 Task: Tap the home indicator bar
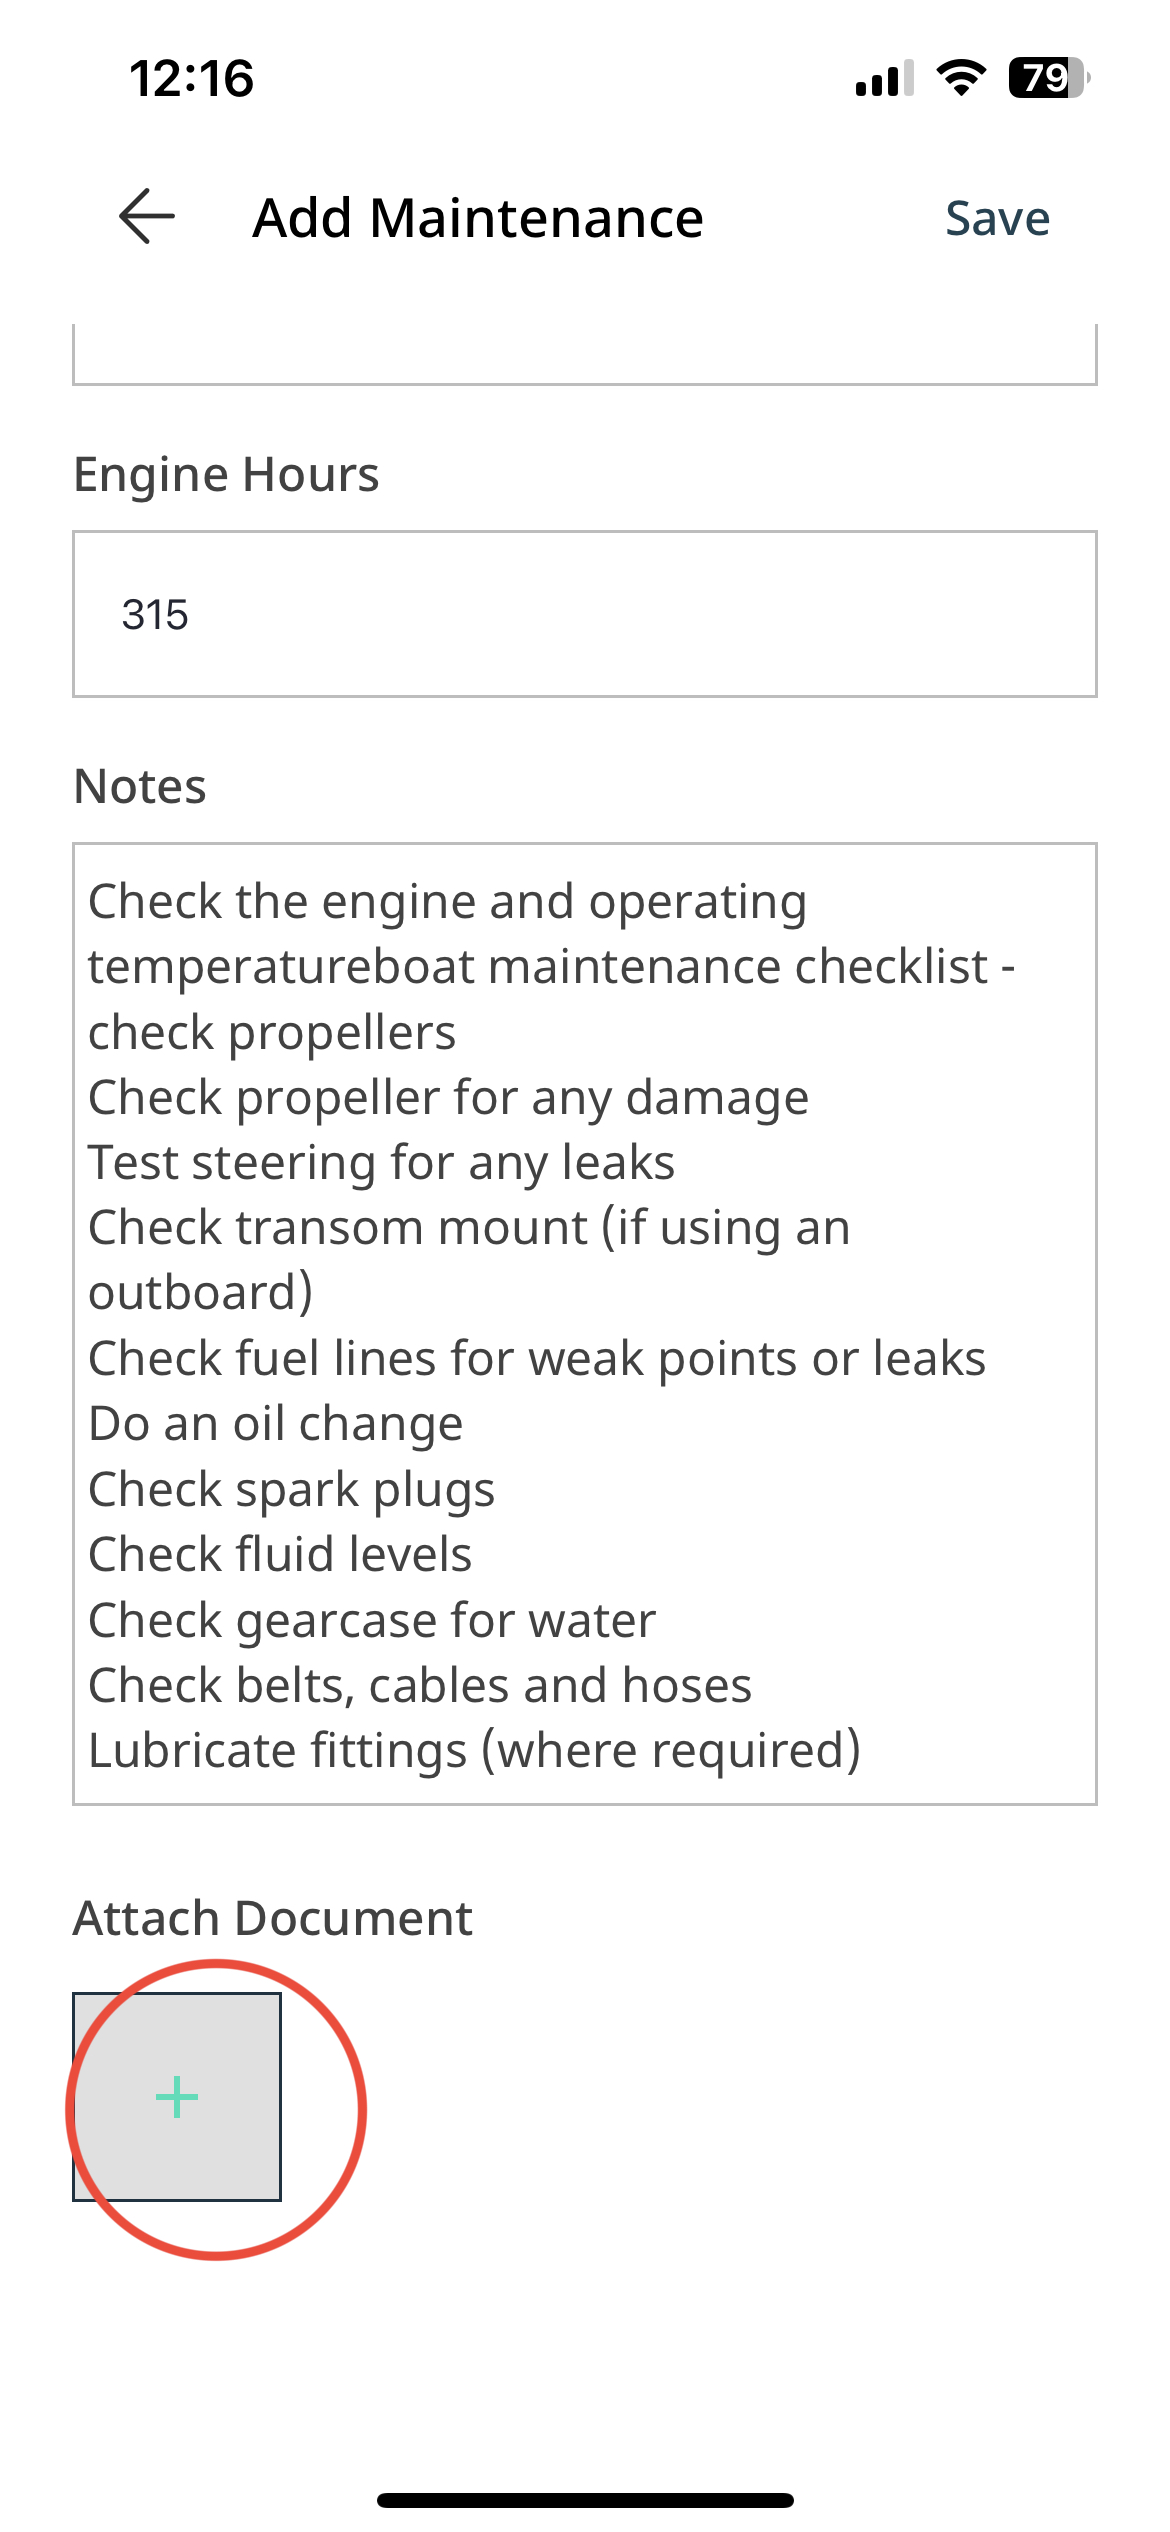(x=585, y=2500)
